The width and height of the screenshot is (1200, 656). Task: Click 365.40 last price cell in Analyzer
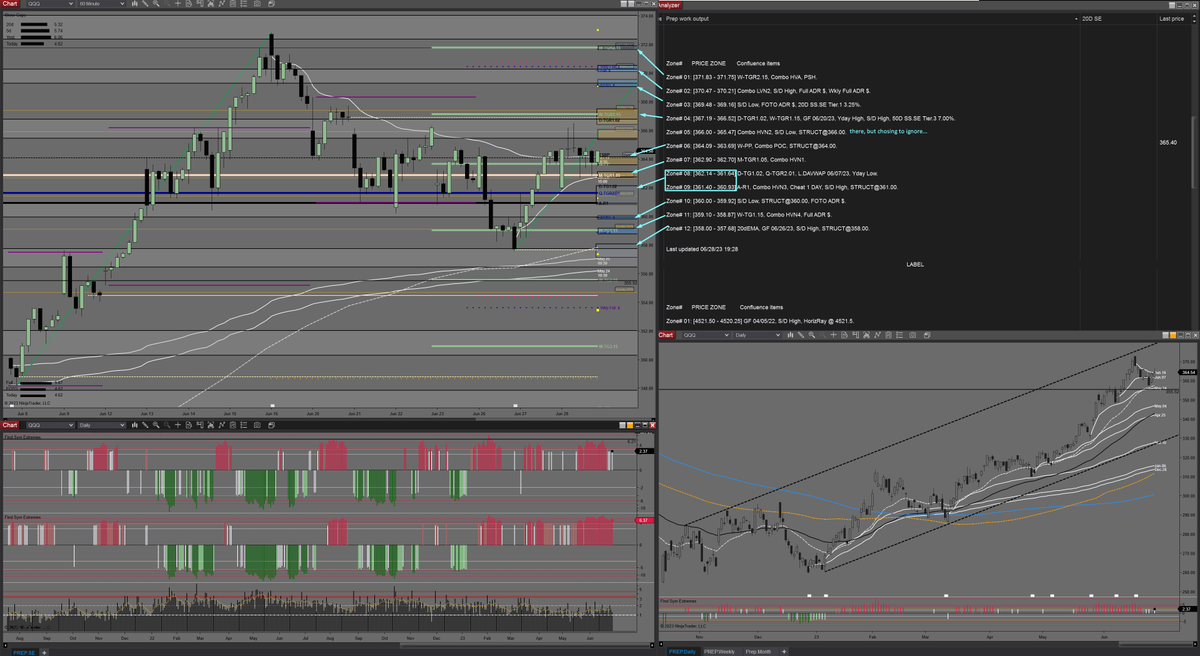pyautogui.click(x=1167, y=143)
